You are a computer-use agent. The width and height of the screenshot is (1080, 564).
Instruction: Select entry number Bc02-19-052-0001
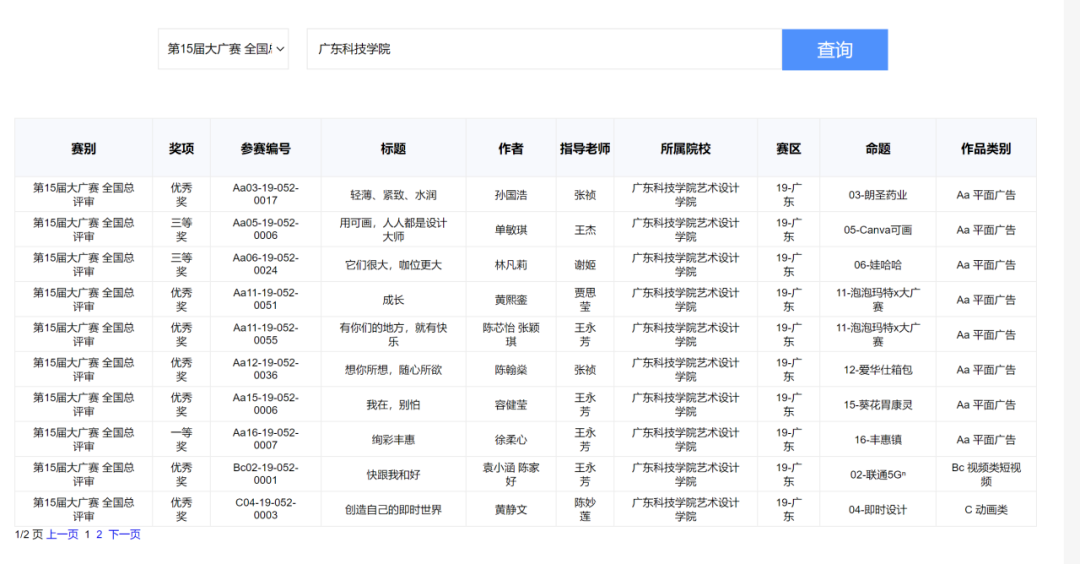click(265, 474)
